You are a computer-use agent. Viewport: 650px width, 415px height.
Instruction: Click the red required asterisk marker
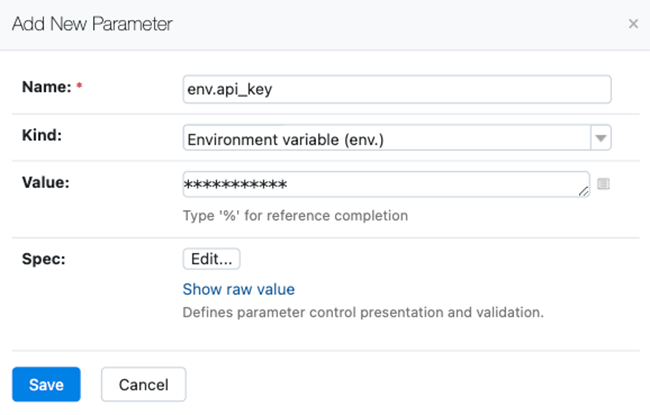[79, 87]
